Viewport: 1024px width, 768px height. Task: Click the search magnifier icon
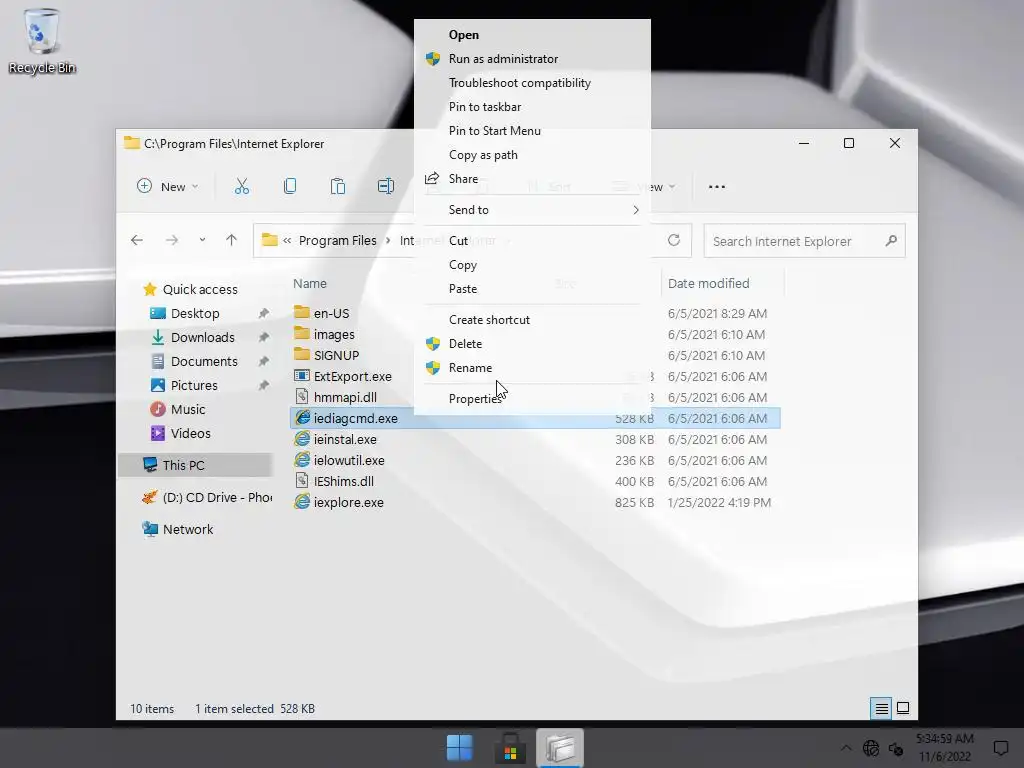click(x=891, y=241)
